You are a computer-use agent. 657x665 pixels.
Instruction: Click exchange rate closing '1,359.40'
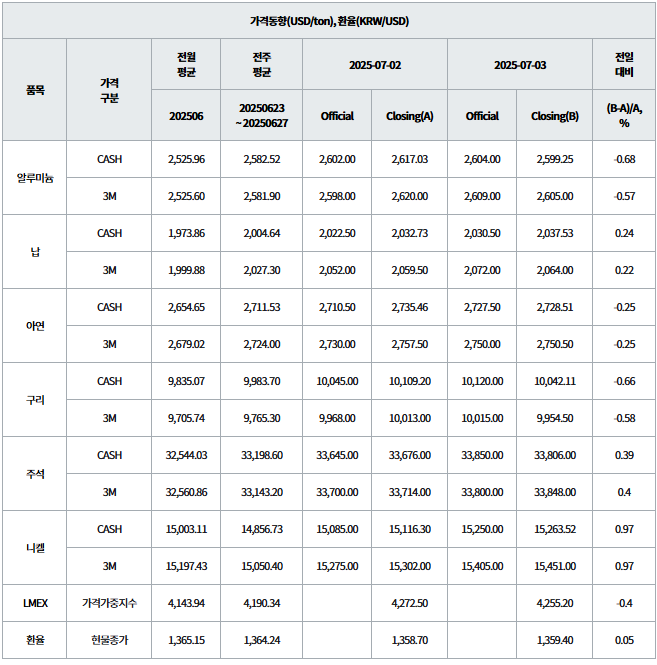555,640
